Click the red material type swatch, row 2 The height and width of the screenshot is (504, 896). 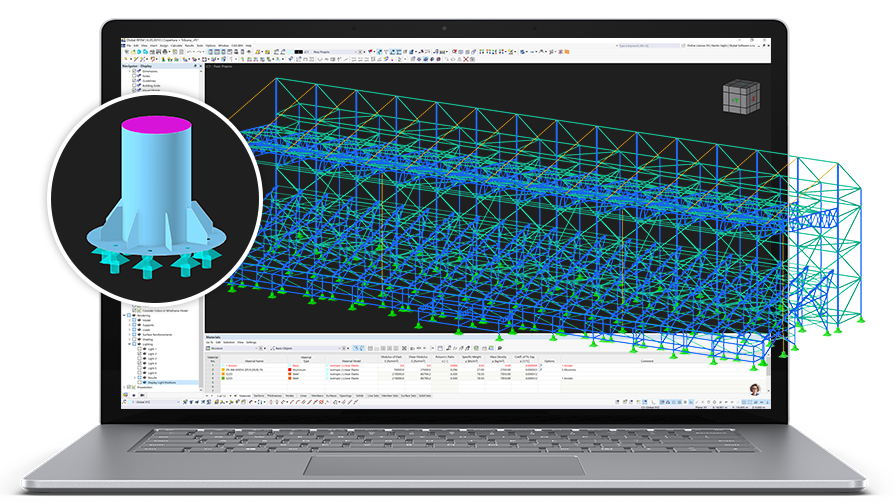(289, 370)
